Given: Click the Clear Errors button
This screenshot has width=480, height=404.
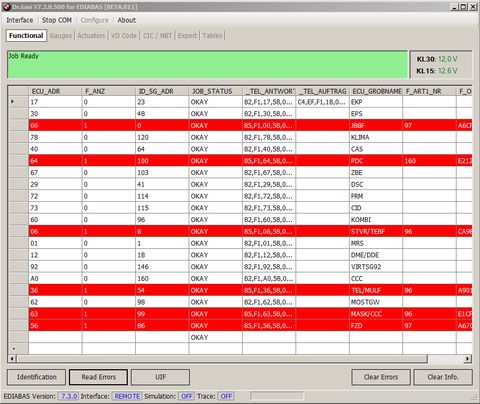Looking at the screenshot, I should 381,377.
